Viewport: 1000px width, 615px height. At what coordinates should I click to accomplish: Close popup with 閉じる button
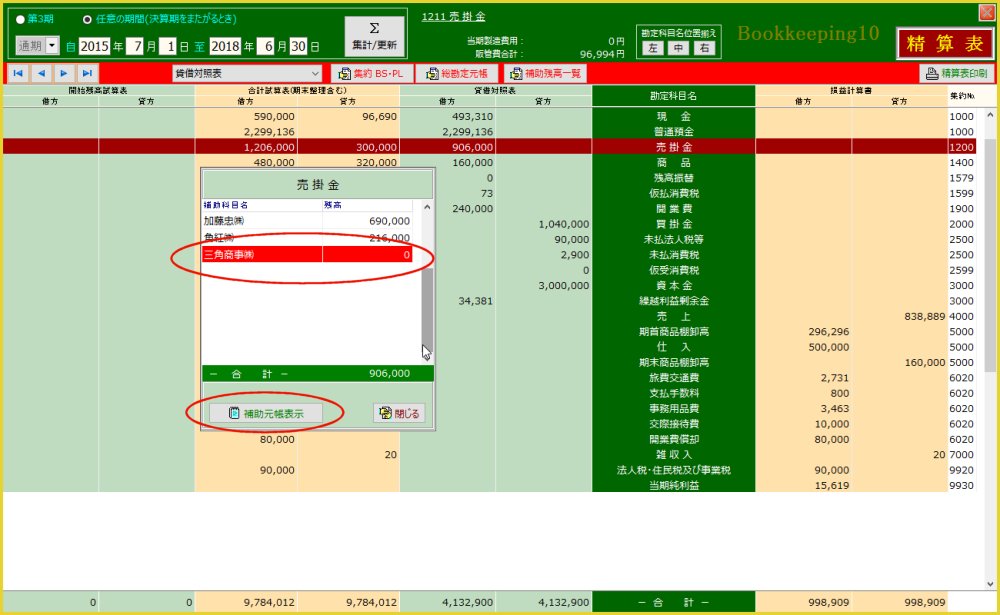399,413
